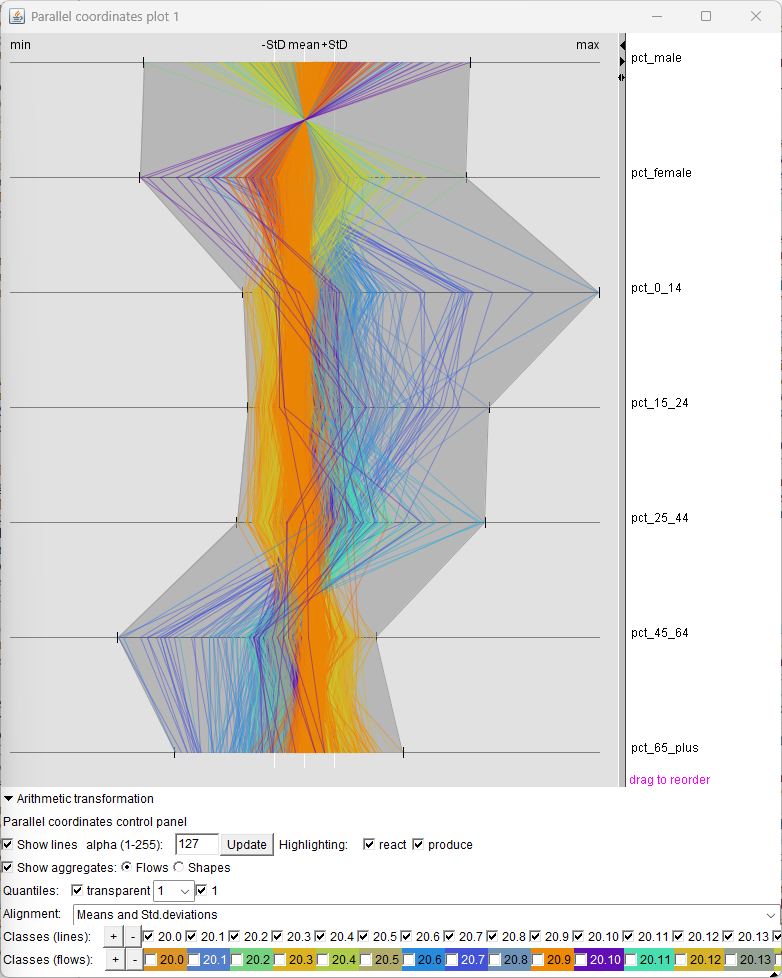
Task: Select the pct_25_44 axis label
Action: pos(659,518)
